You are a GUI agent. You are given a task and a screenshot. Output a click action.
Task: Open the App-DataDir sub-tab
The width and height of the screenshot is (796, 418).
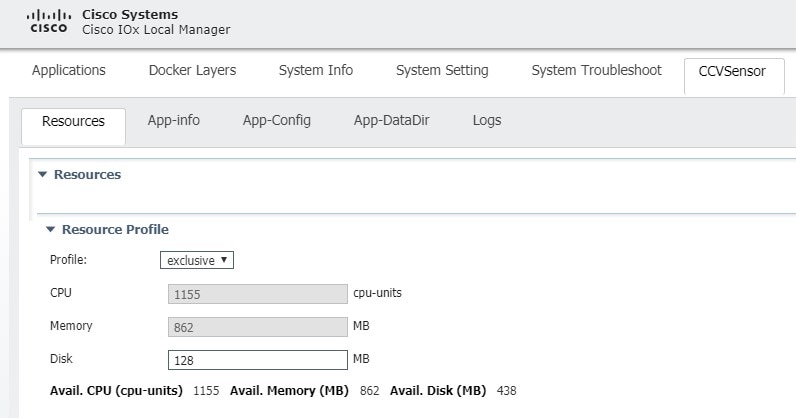click(x=391, y=120)
